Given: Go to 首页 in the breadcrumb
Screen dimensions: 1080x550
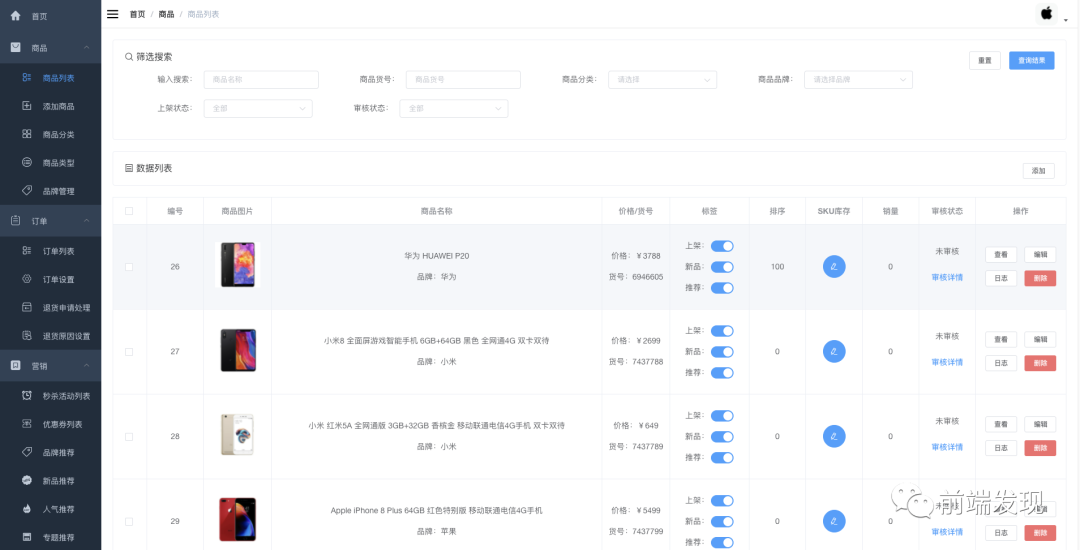Looking at the screenshot, I should (137, 14).
